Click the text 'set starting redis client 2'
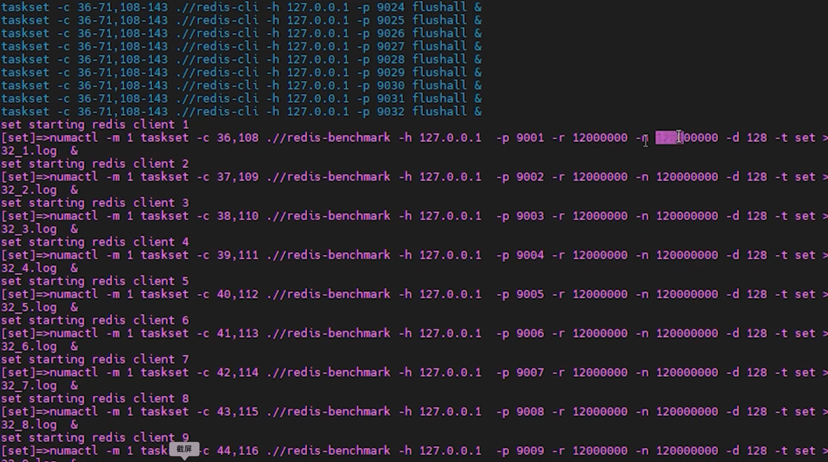Viewport: 828px width, 462px height. coord(95,164)
